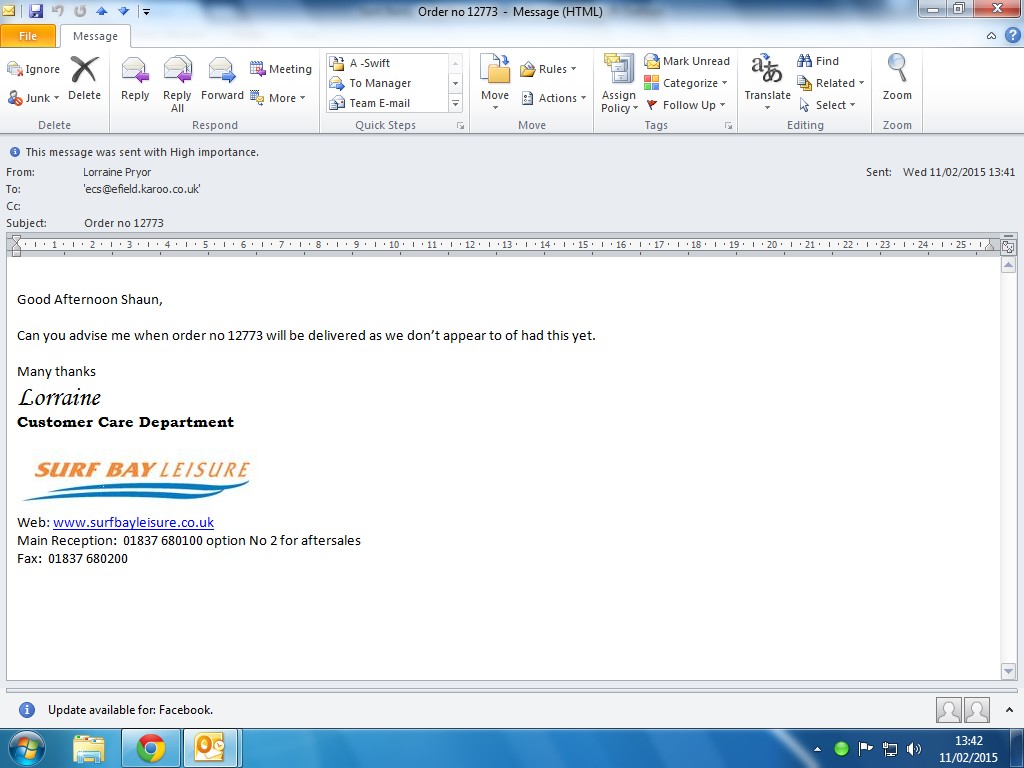1024x768 pixels.
Task: Click the Surf Bay Leisure logo image
Action: pos(138,478)
